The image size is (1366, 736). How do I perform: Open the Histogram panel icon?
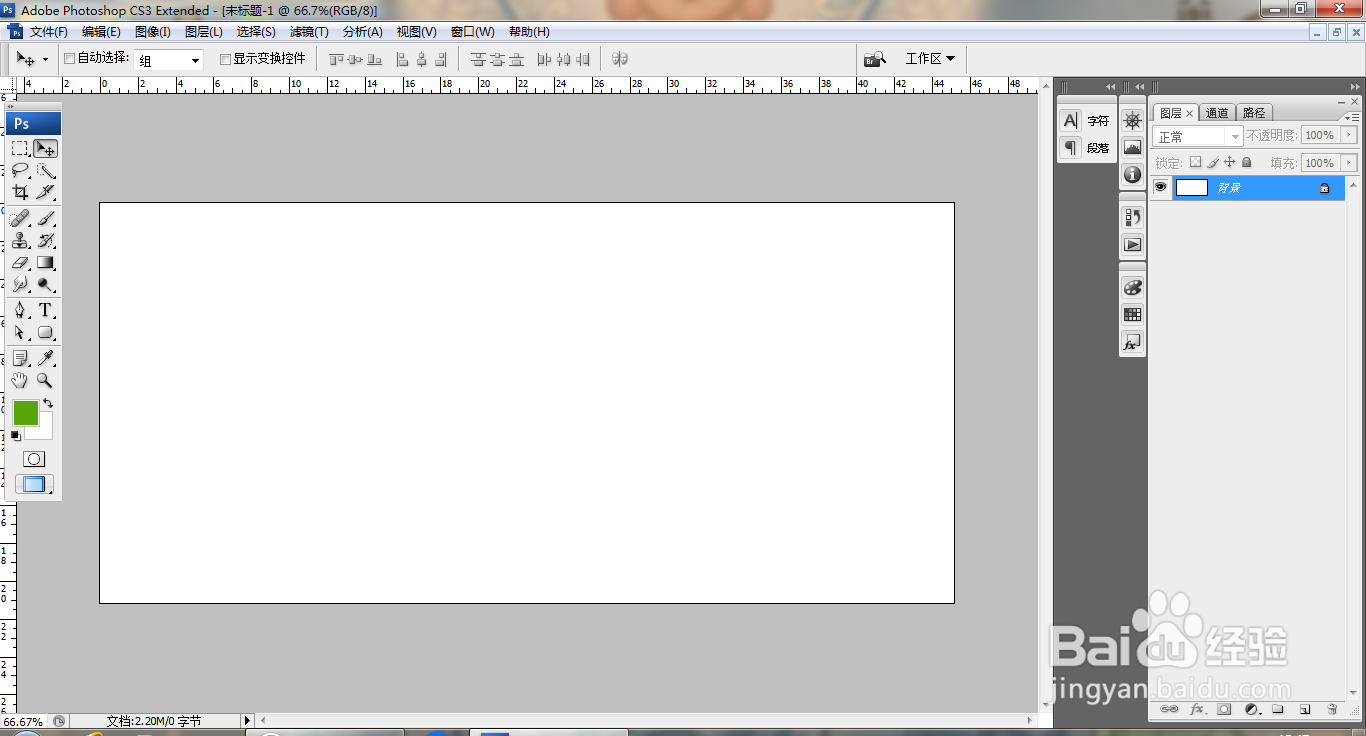coord(1132,147)
